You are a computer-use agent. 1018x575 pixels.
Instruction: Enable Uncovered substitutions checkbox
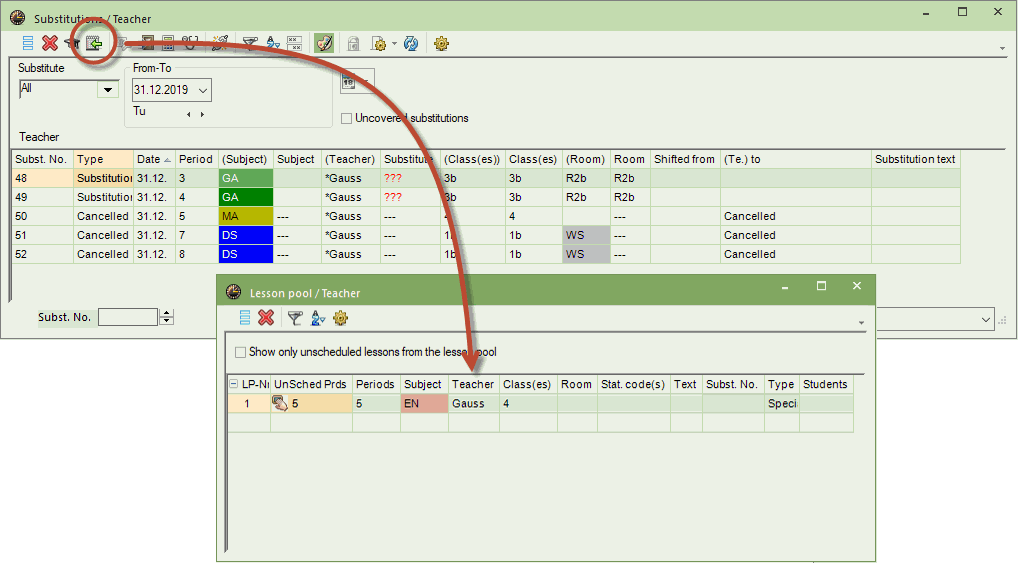pyautogui.click(x=347, y=118)
